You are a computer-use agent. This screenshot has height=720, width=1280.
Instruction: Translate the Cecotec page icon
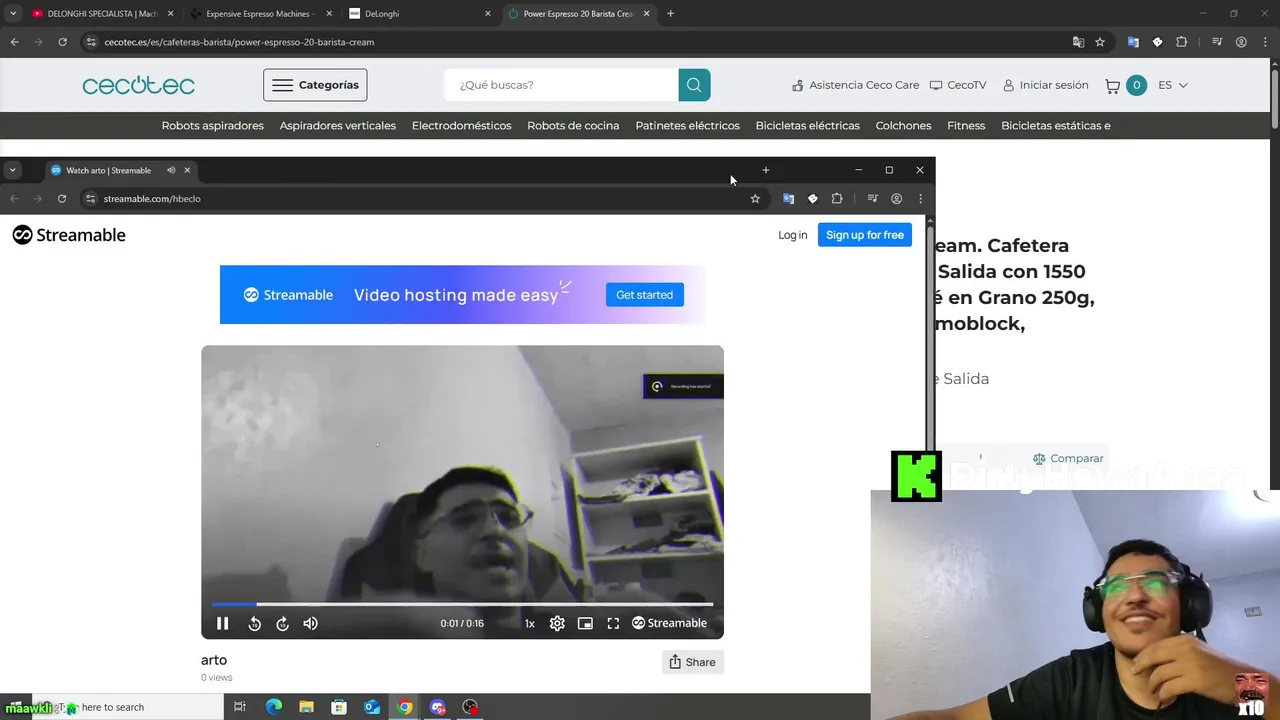pyautogui.click(x=1078, y=42)
